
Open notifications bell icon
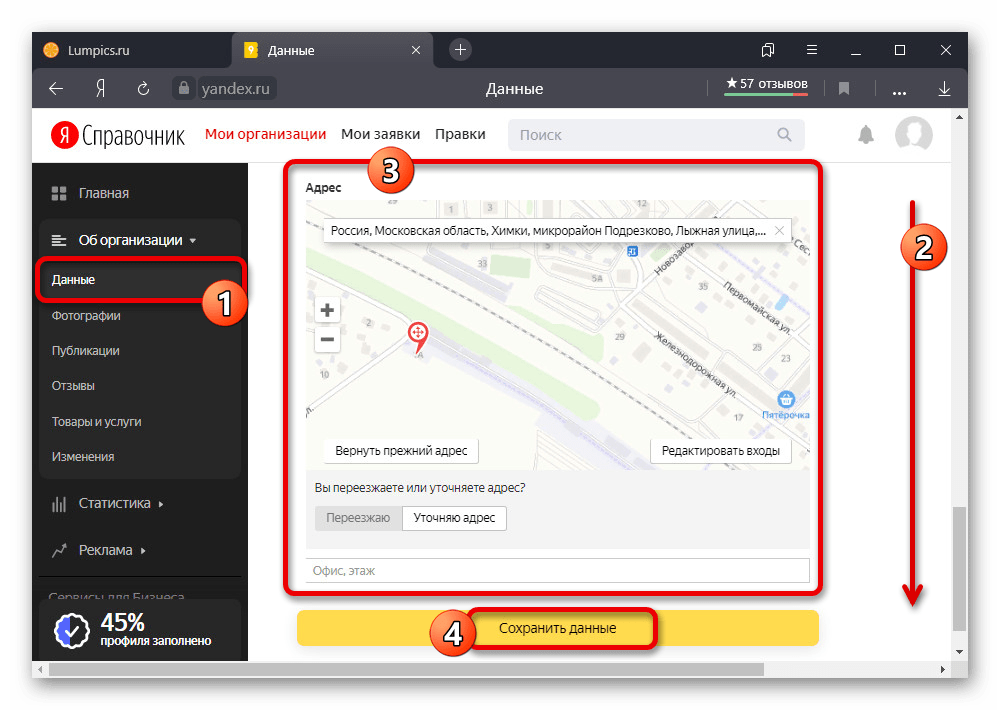coord(866,135)
